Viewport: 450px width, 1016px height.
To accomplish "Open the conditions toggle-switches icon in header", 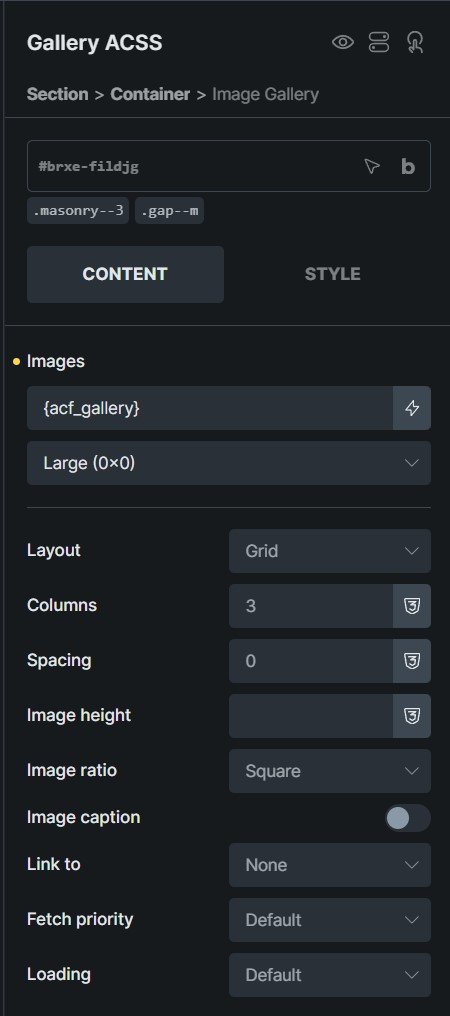I will pyautogui.click(x=379, y=43).
